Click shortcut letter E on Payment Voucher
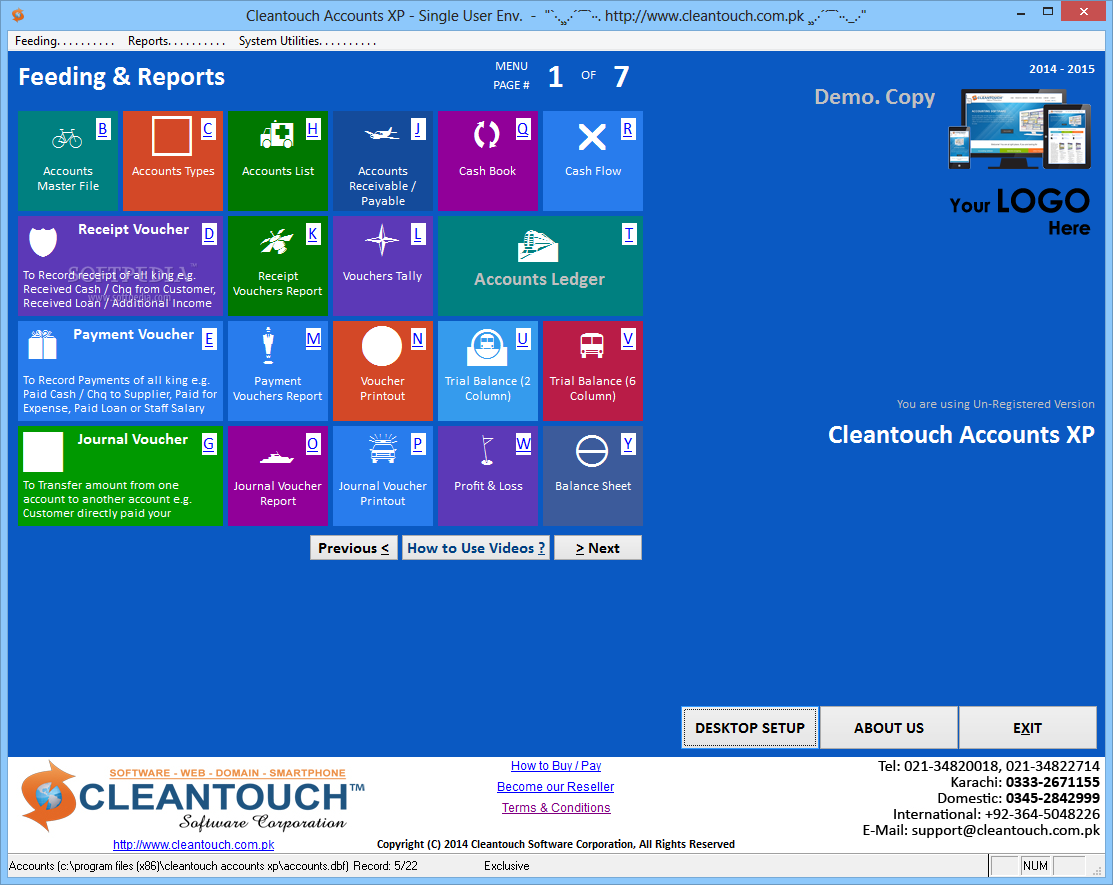 pos(208,339)
